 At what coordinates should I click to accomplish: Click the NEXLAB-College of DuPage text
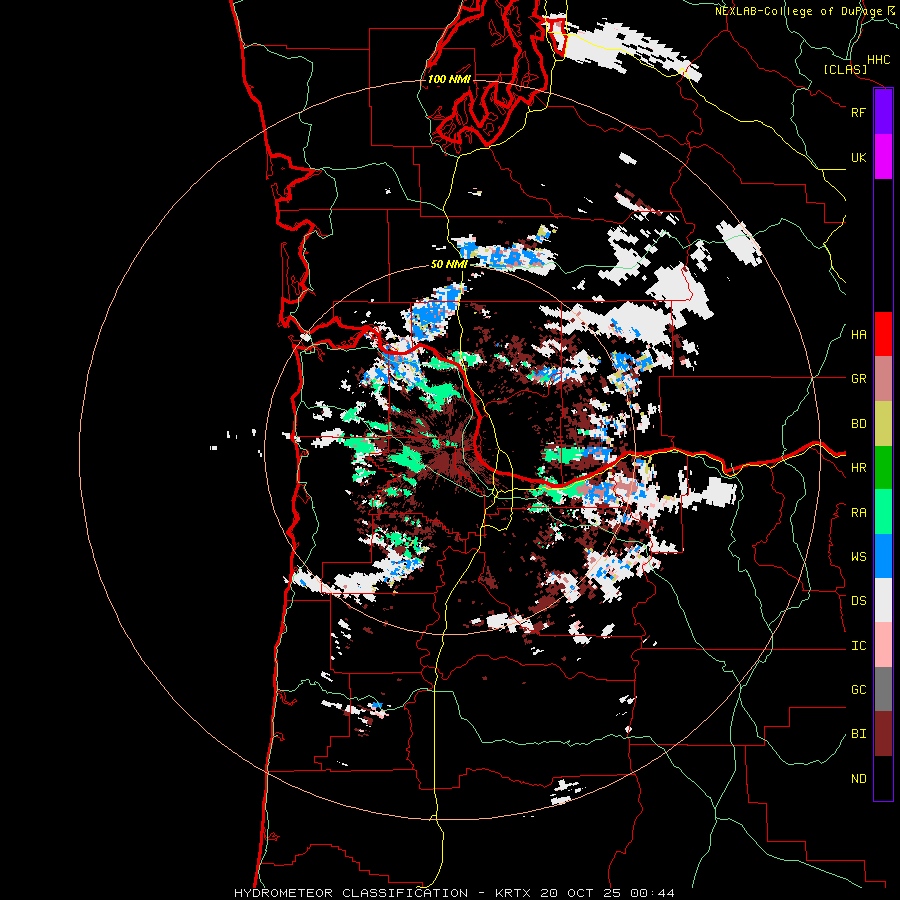click(798, 11)
